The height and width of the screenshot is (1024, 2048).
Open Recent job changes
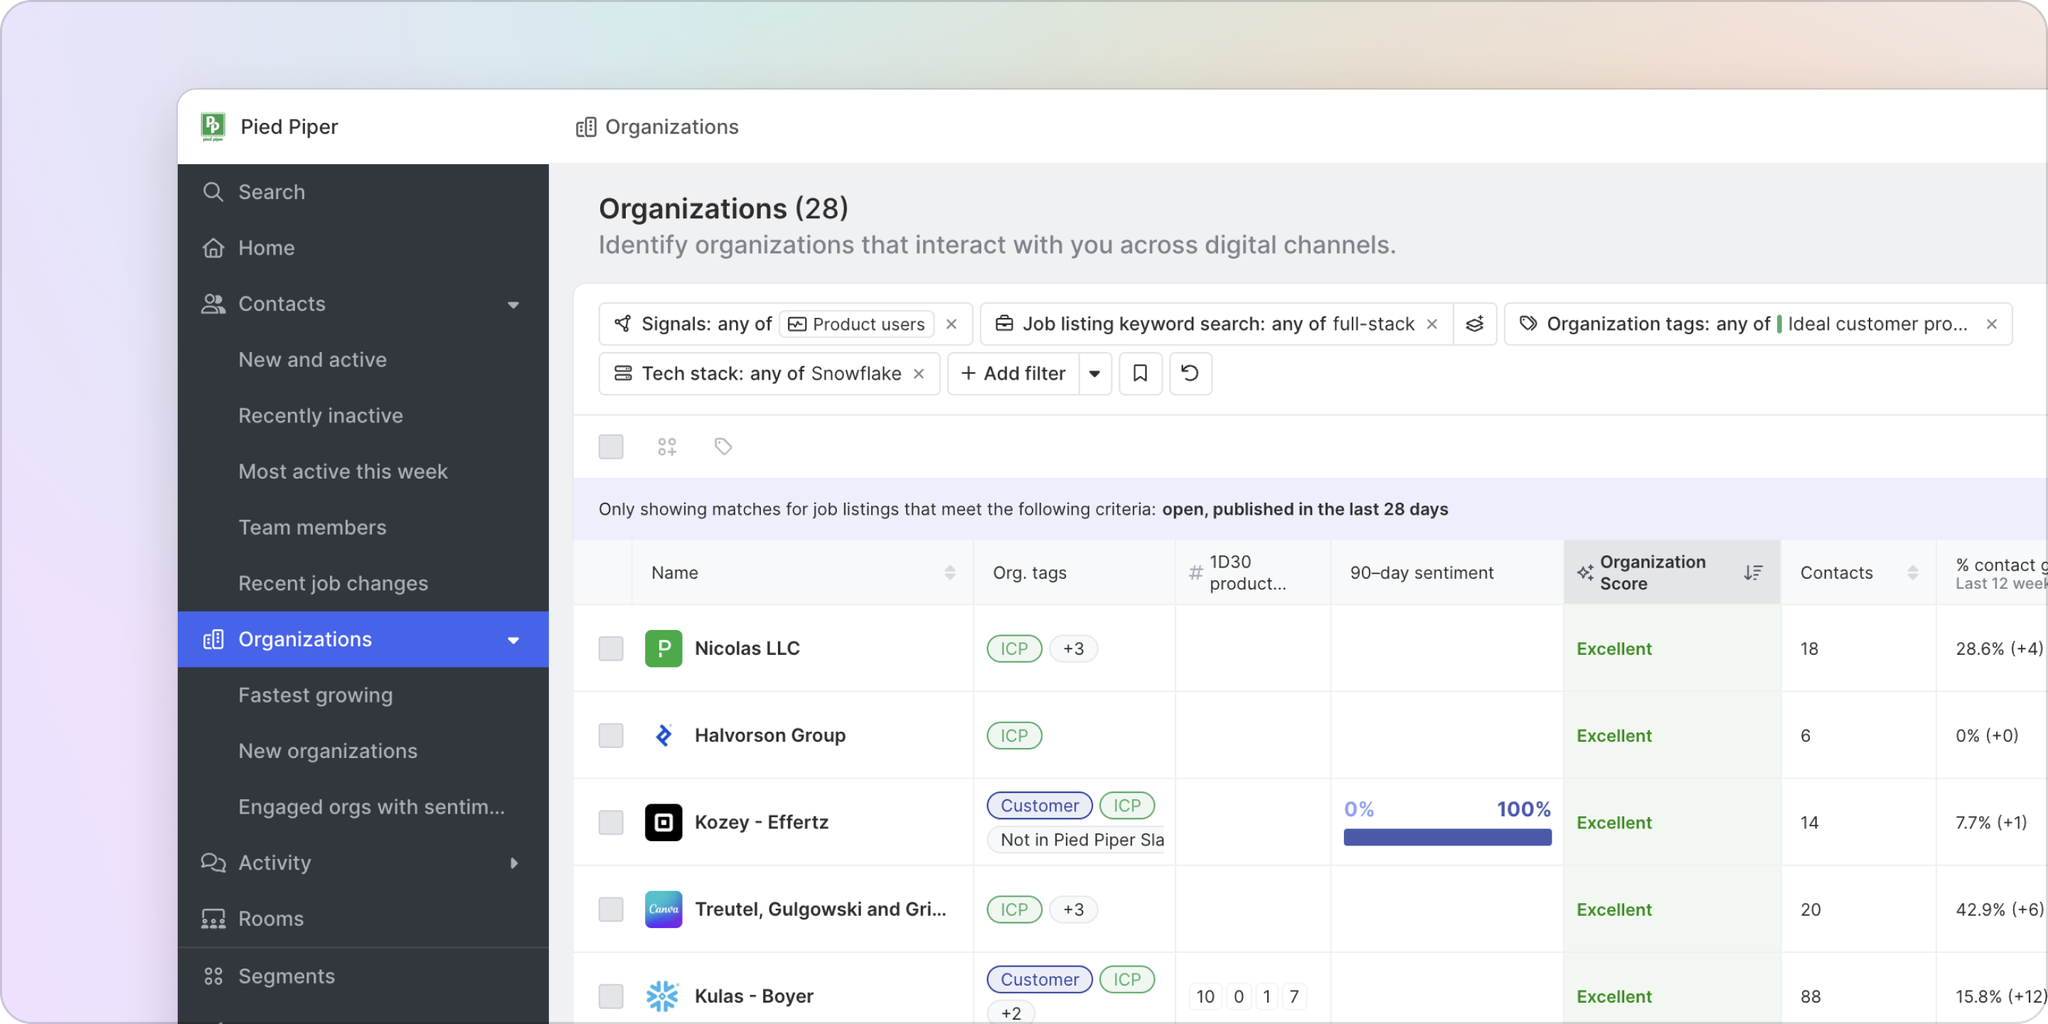(x=333, y=584)
